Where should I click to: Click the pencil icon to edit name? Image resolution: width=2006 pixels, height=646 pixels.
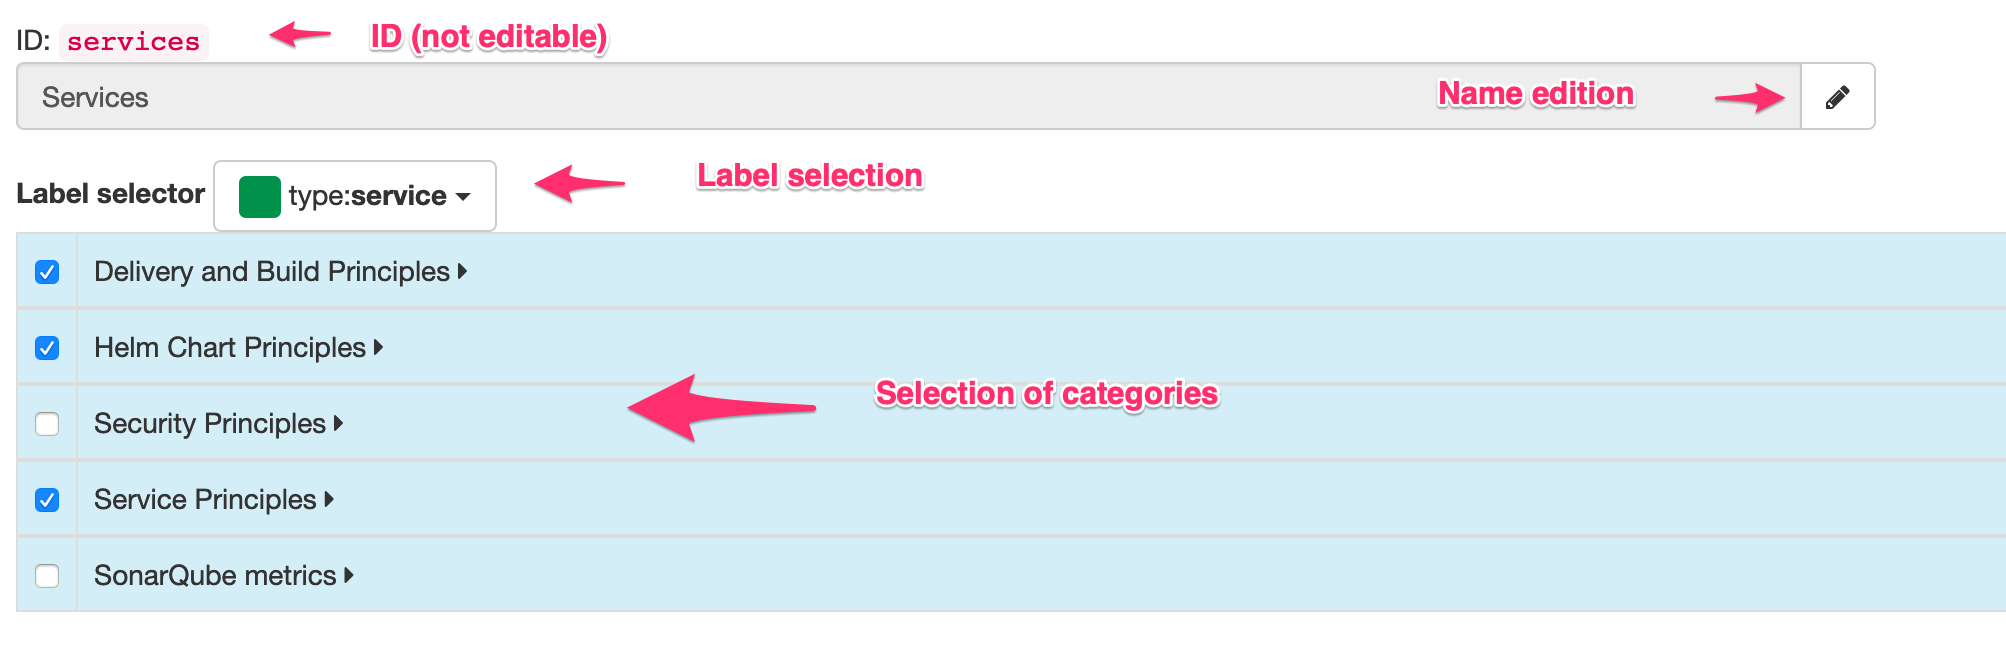pyautogui.click(x=1837, y=97)
